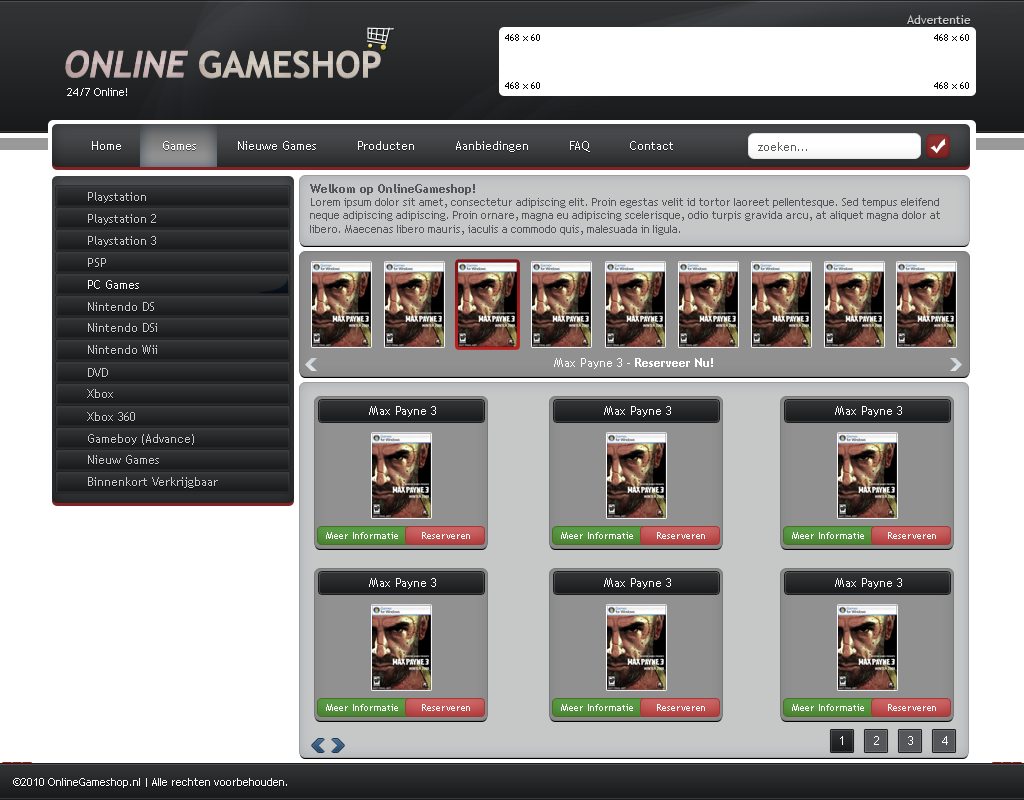Click Meer Informatie on top-right product card
The height and width of the screenshot is (800, 1024).
pyautogui.click(x=828, y=536)
